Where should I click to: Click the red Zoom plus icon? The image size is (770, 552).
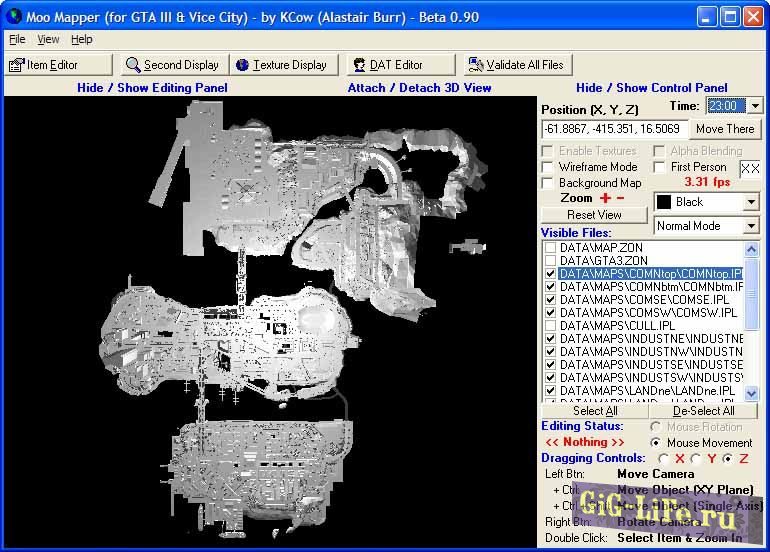pos(605,198)
